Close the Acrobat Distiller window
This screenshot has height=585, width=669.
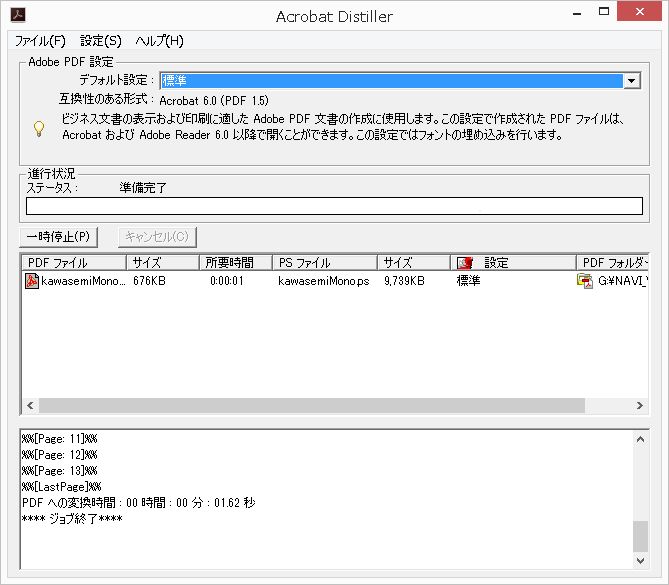[639, 12]
